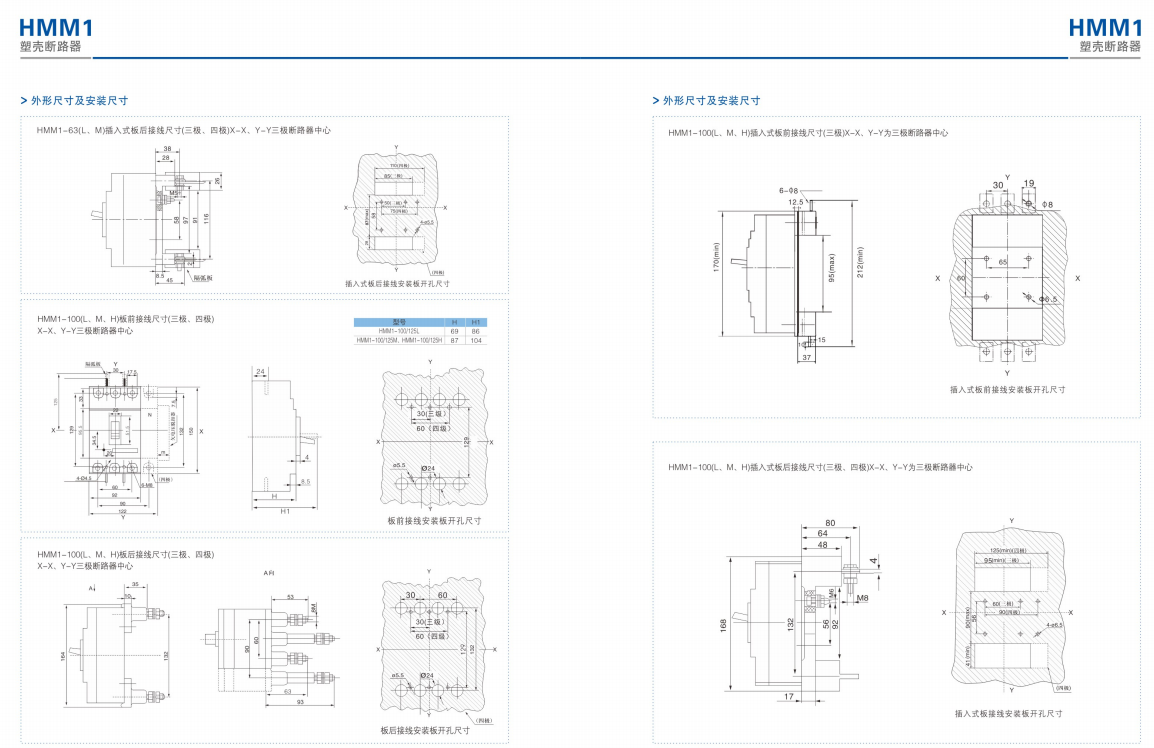This screenshot has height=748, width=1154.
Task: Open the side profile drawing showing H and H1
Action: (x=286, y=440)
